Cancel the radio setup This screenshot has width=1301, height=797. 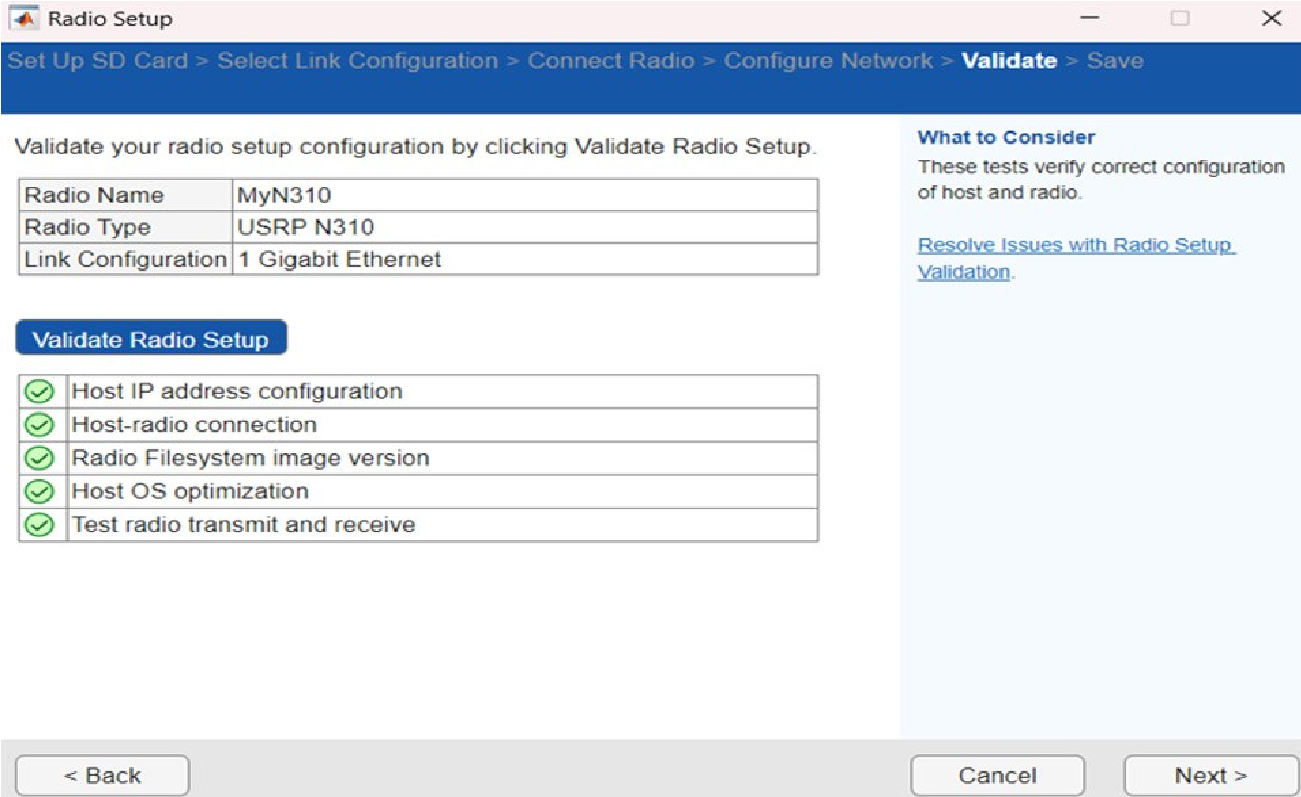pos(997,776)
